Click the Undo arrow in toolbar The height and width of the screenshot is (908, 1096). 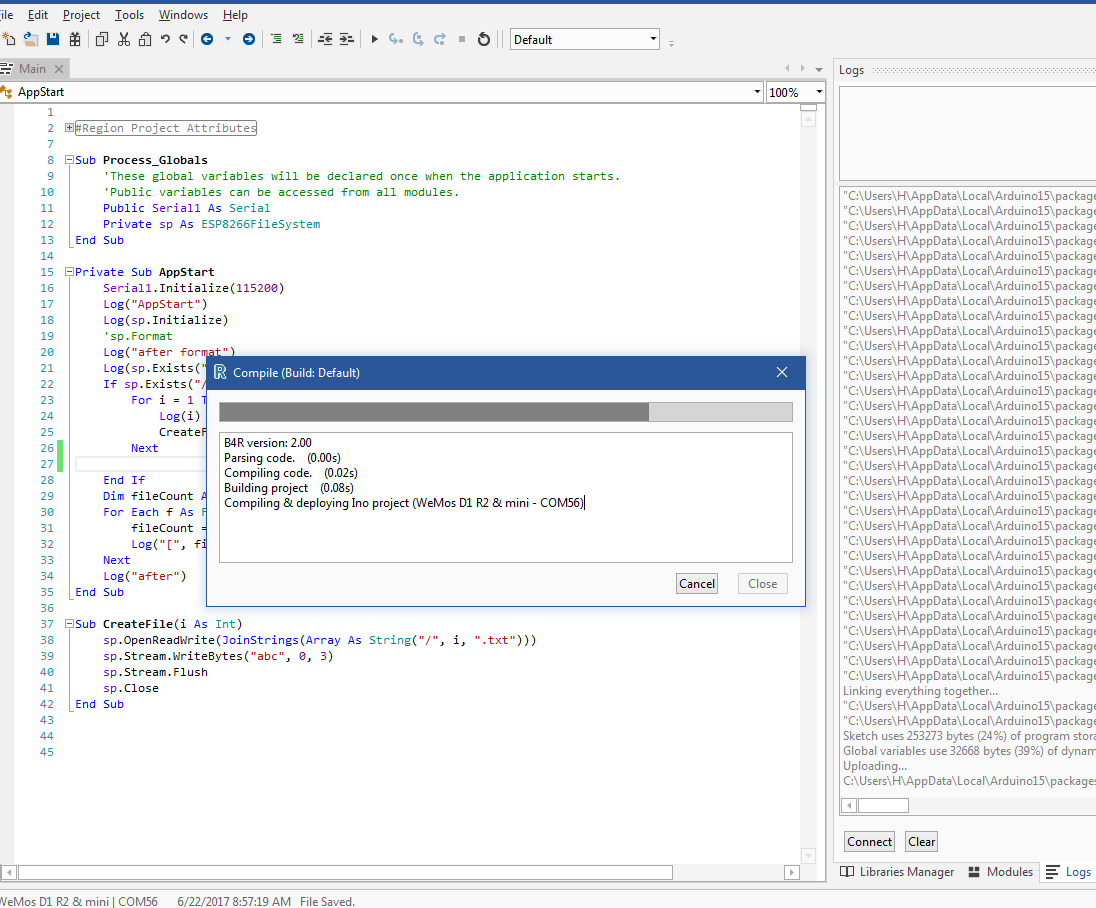[166, 39]
